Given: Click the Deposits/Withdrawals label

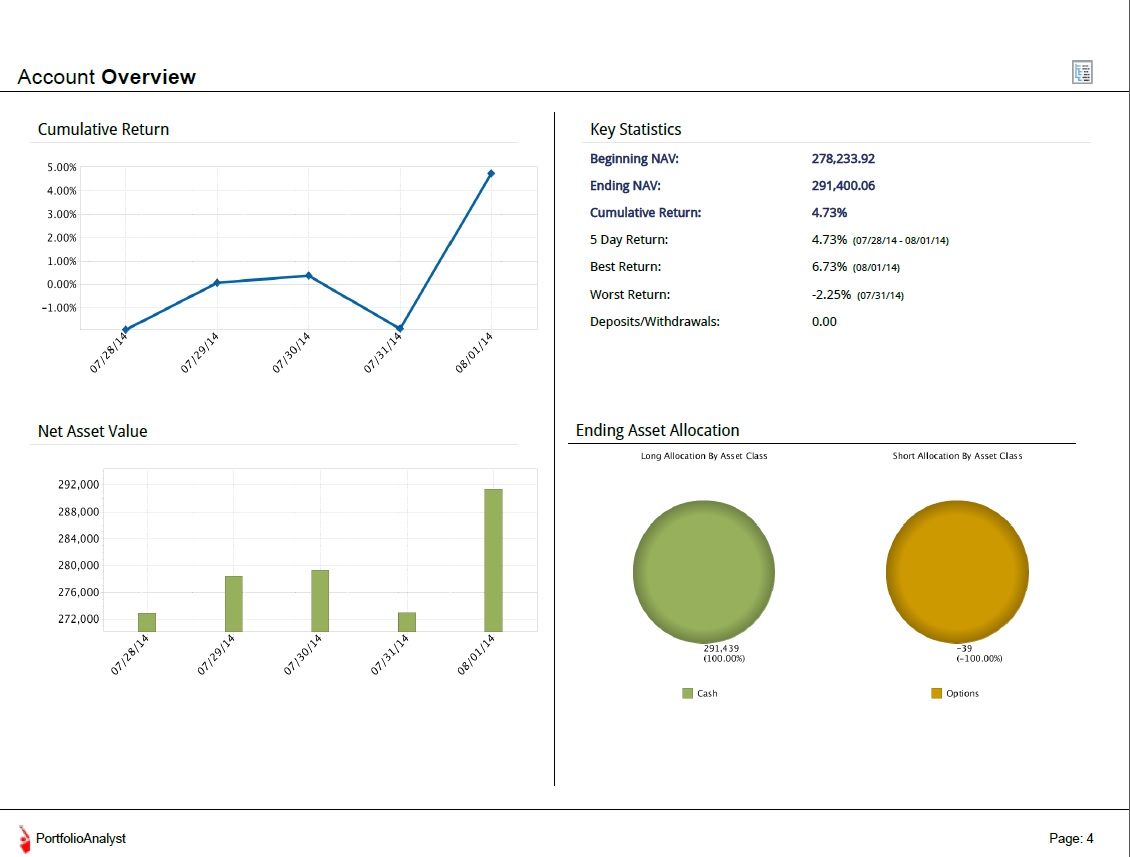Looking at the screenshot, I should click(654, 321).
